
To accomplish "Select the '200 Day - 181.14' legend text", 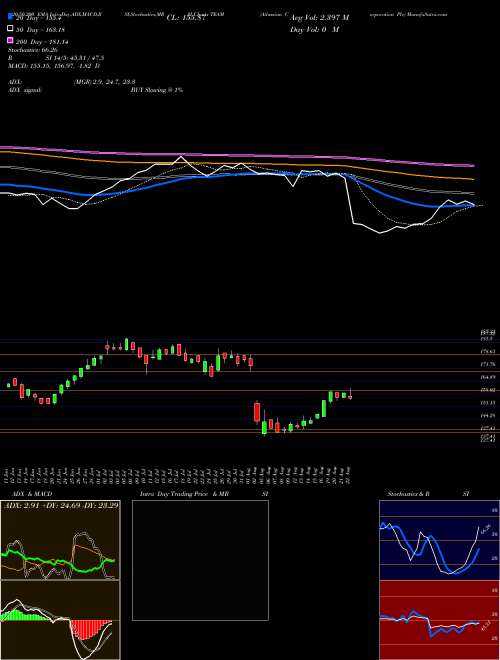I will point(43,42).
